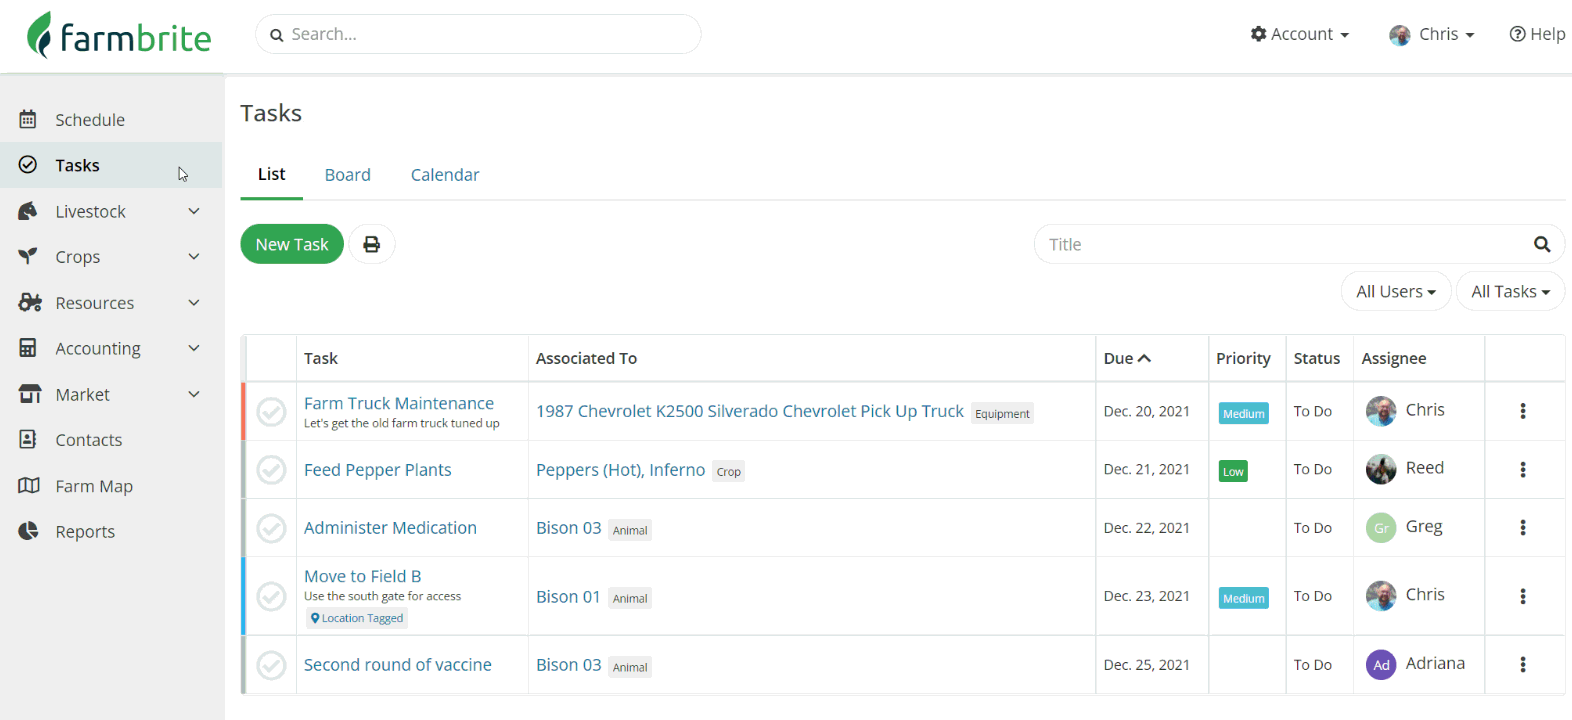Image resolution: width=1572 pixels, height=720 pixels.
Task: Click the magnifier icon in Title search
Action: point(1542,244)
